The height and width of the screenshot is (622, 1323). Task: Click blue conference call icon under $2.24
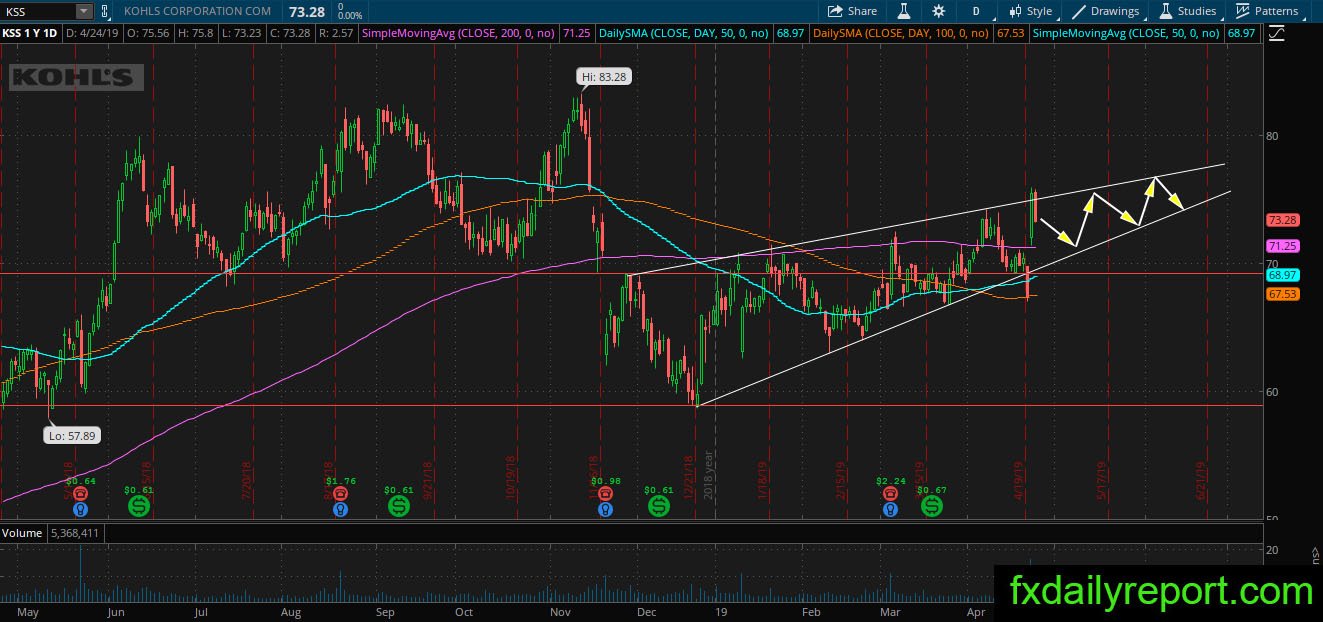point(889,508)
